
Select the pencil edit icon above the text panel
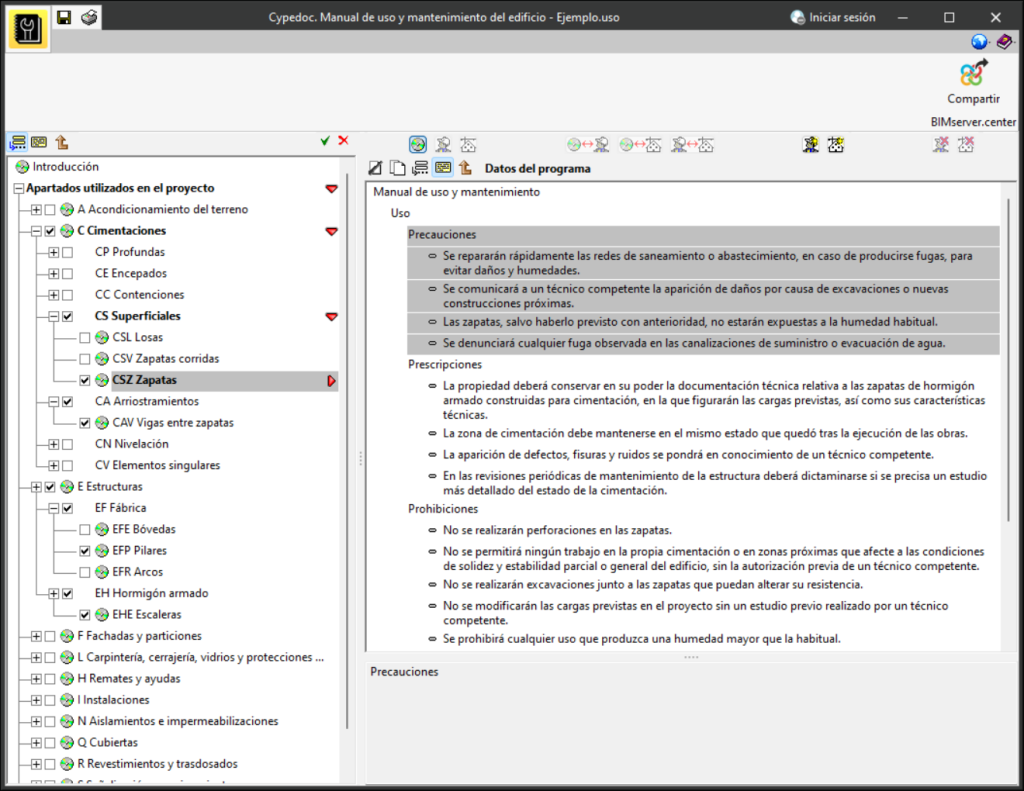pyautogui.click(x=377, y=167)
